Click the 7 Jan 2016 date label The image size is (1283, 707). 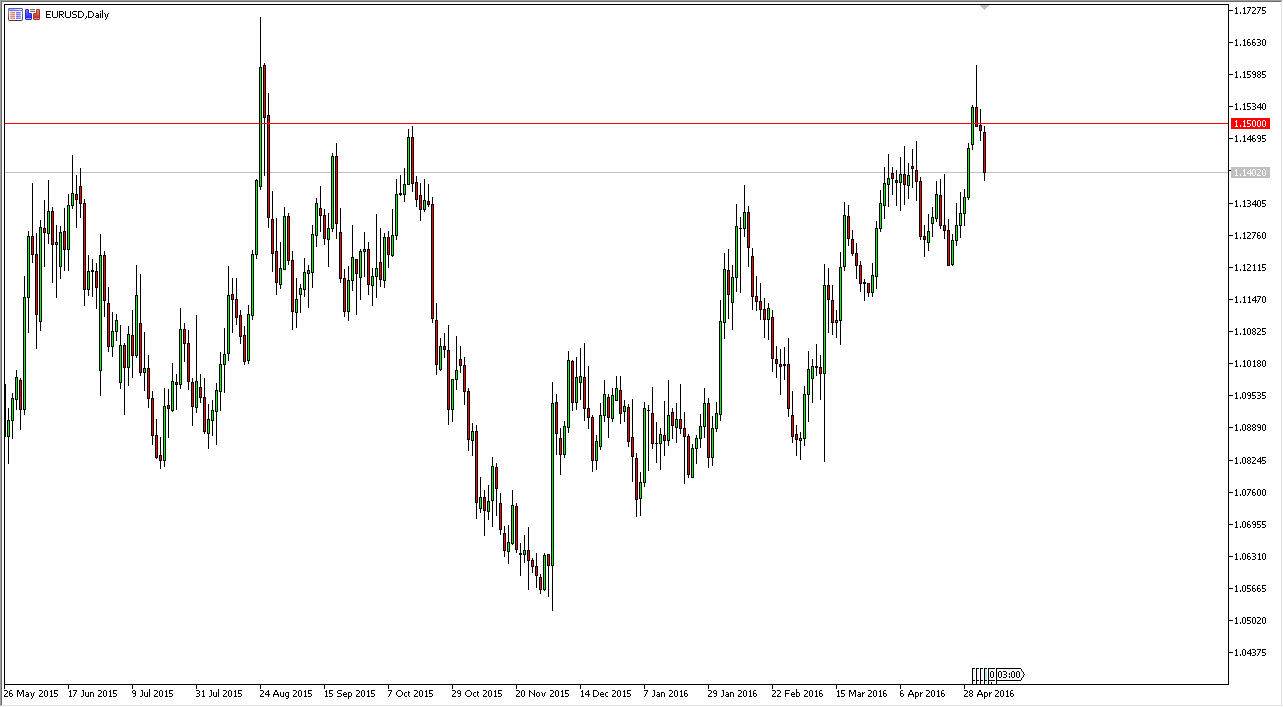click(x=666, y=693)
